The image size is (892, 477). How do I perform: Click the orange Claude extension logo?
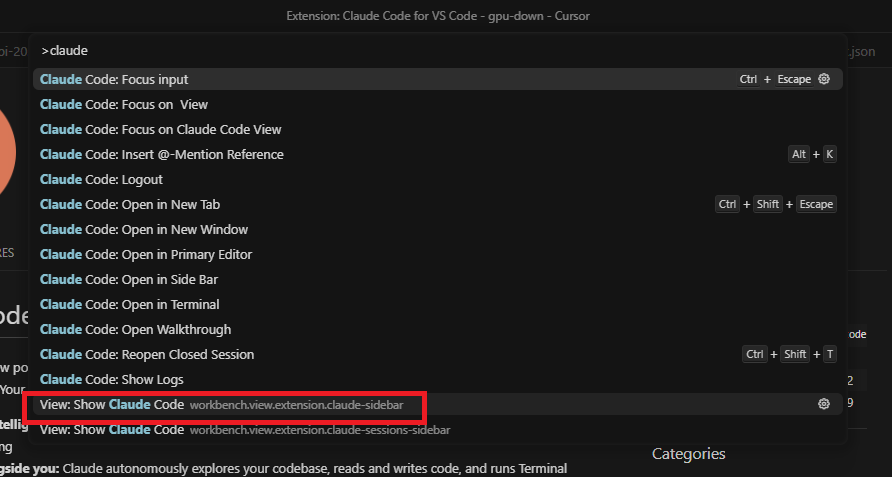pos(7,152)
